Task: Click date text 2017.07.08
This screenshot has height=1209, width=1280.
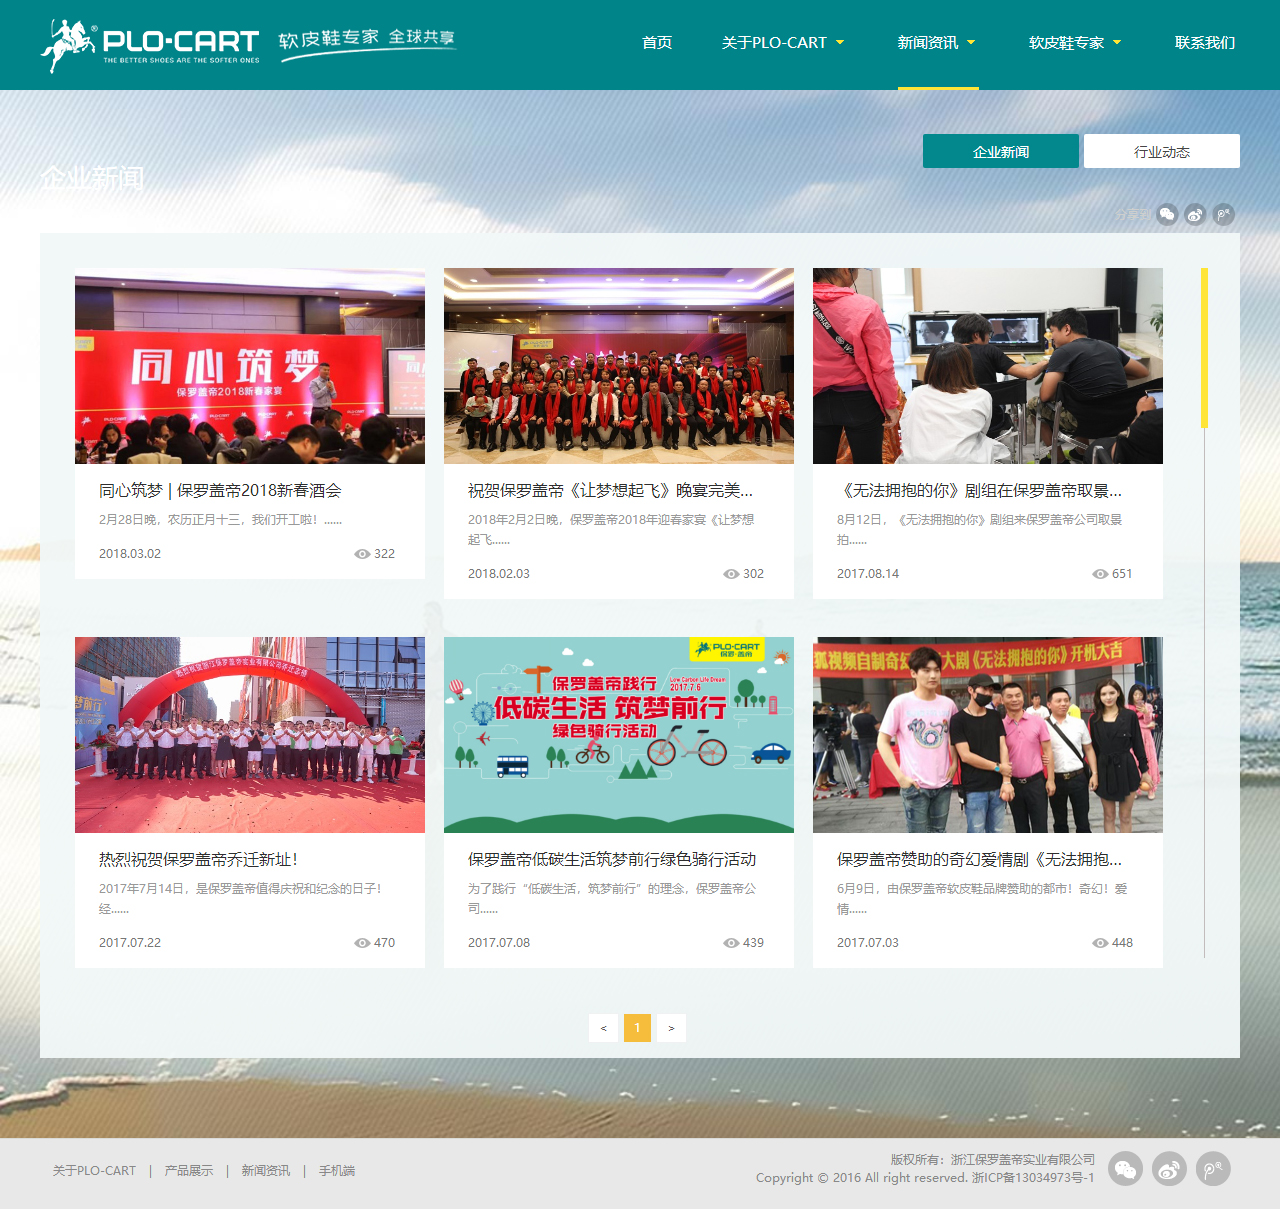Action: [x=499, y=943]
